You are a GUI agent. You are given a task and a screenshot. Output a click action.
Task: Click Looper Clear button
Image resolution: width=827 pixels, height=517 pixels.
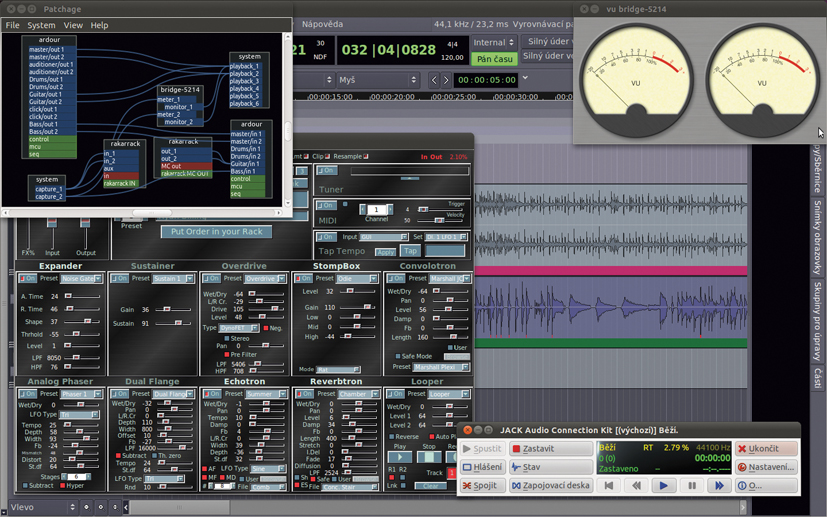pos(430,486)
